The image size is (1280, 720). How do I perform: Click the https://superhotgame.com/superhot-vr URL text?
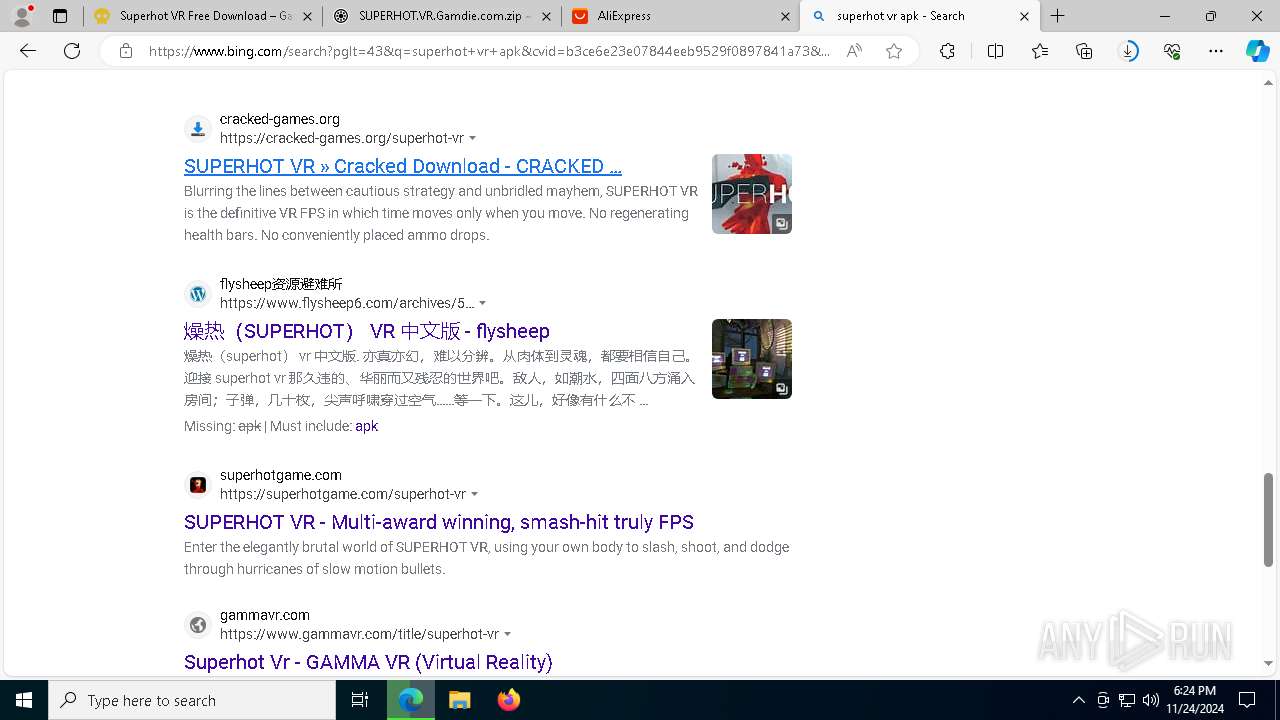[343, 494]
